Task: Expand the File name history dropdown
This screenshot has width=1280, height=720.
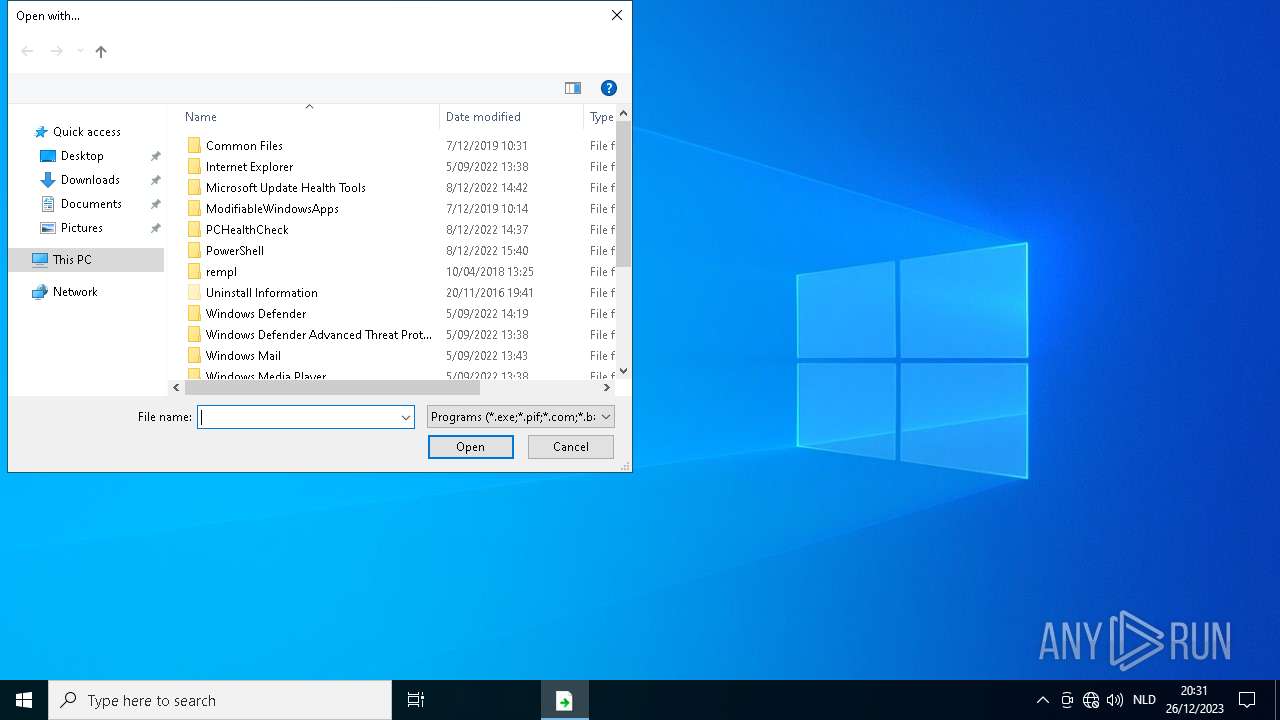Action: pyautogui.click(x=405, y=417)
